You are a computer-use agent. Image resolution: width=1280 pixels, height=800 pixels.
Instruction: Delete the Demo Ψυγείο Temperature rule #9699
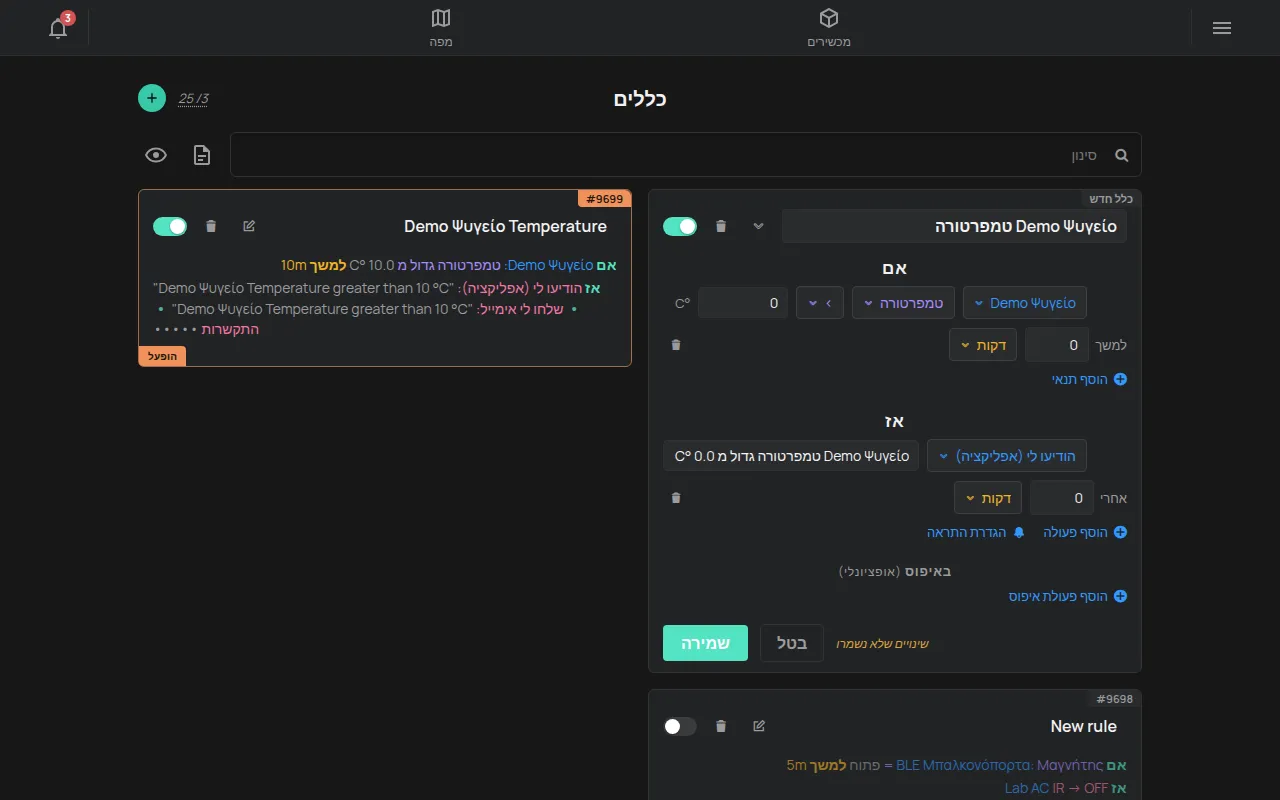click(x=211, y=226)
